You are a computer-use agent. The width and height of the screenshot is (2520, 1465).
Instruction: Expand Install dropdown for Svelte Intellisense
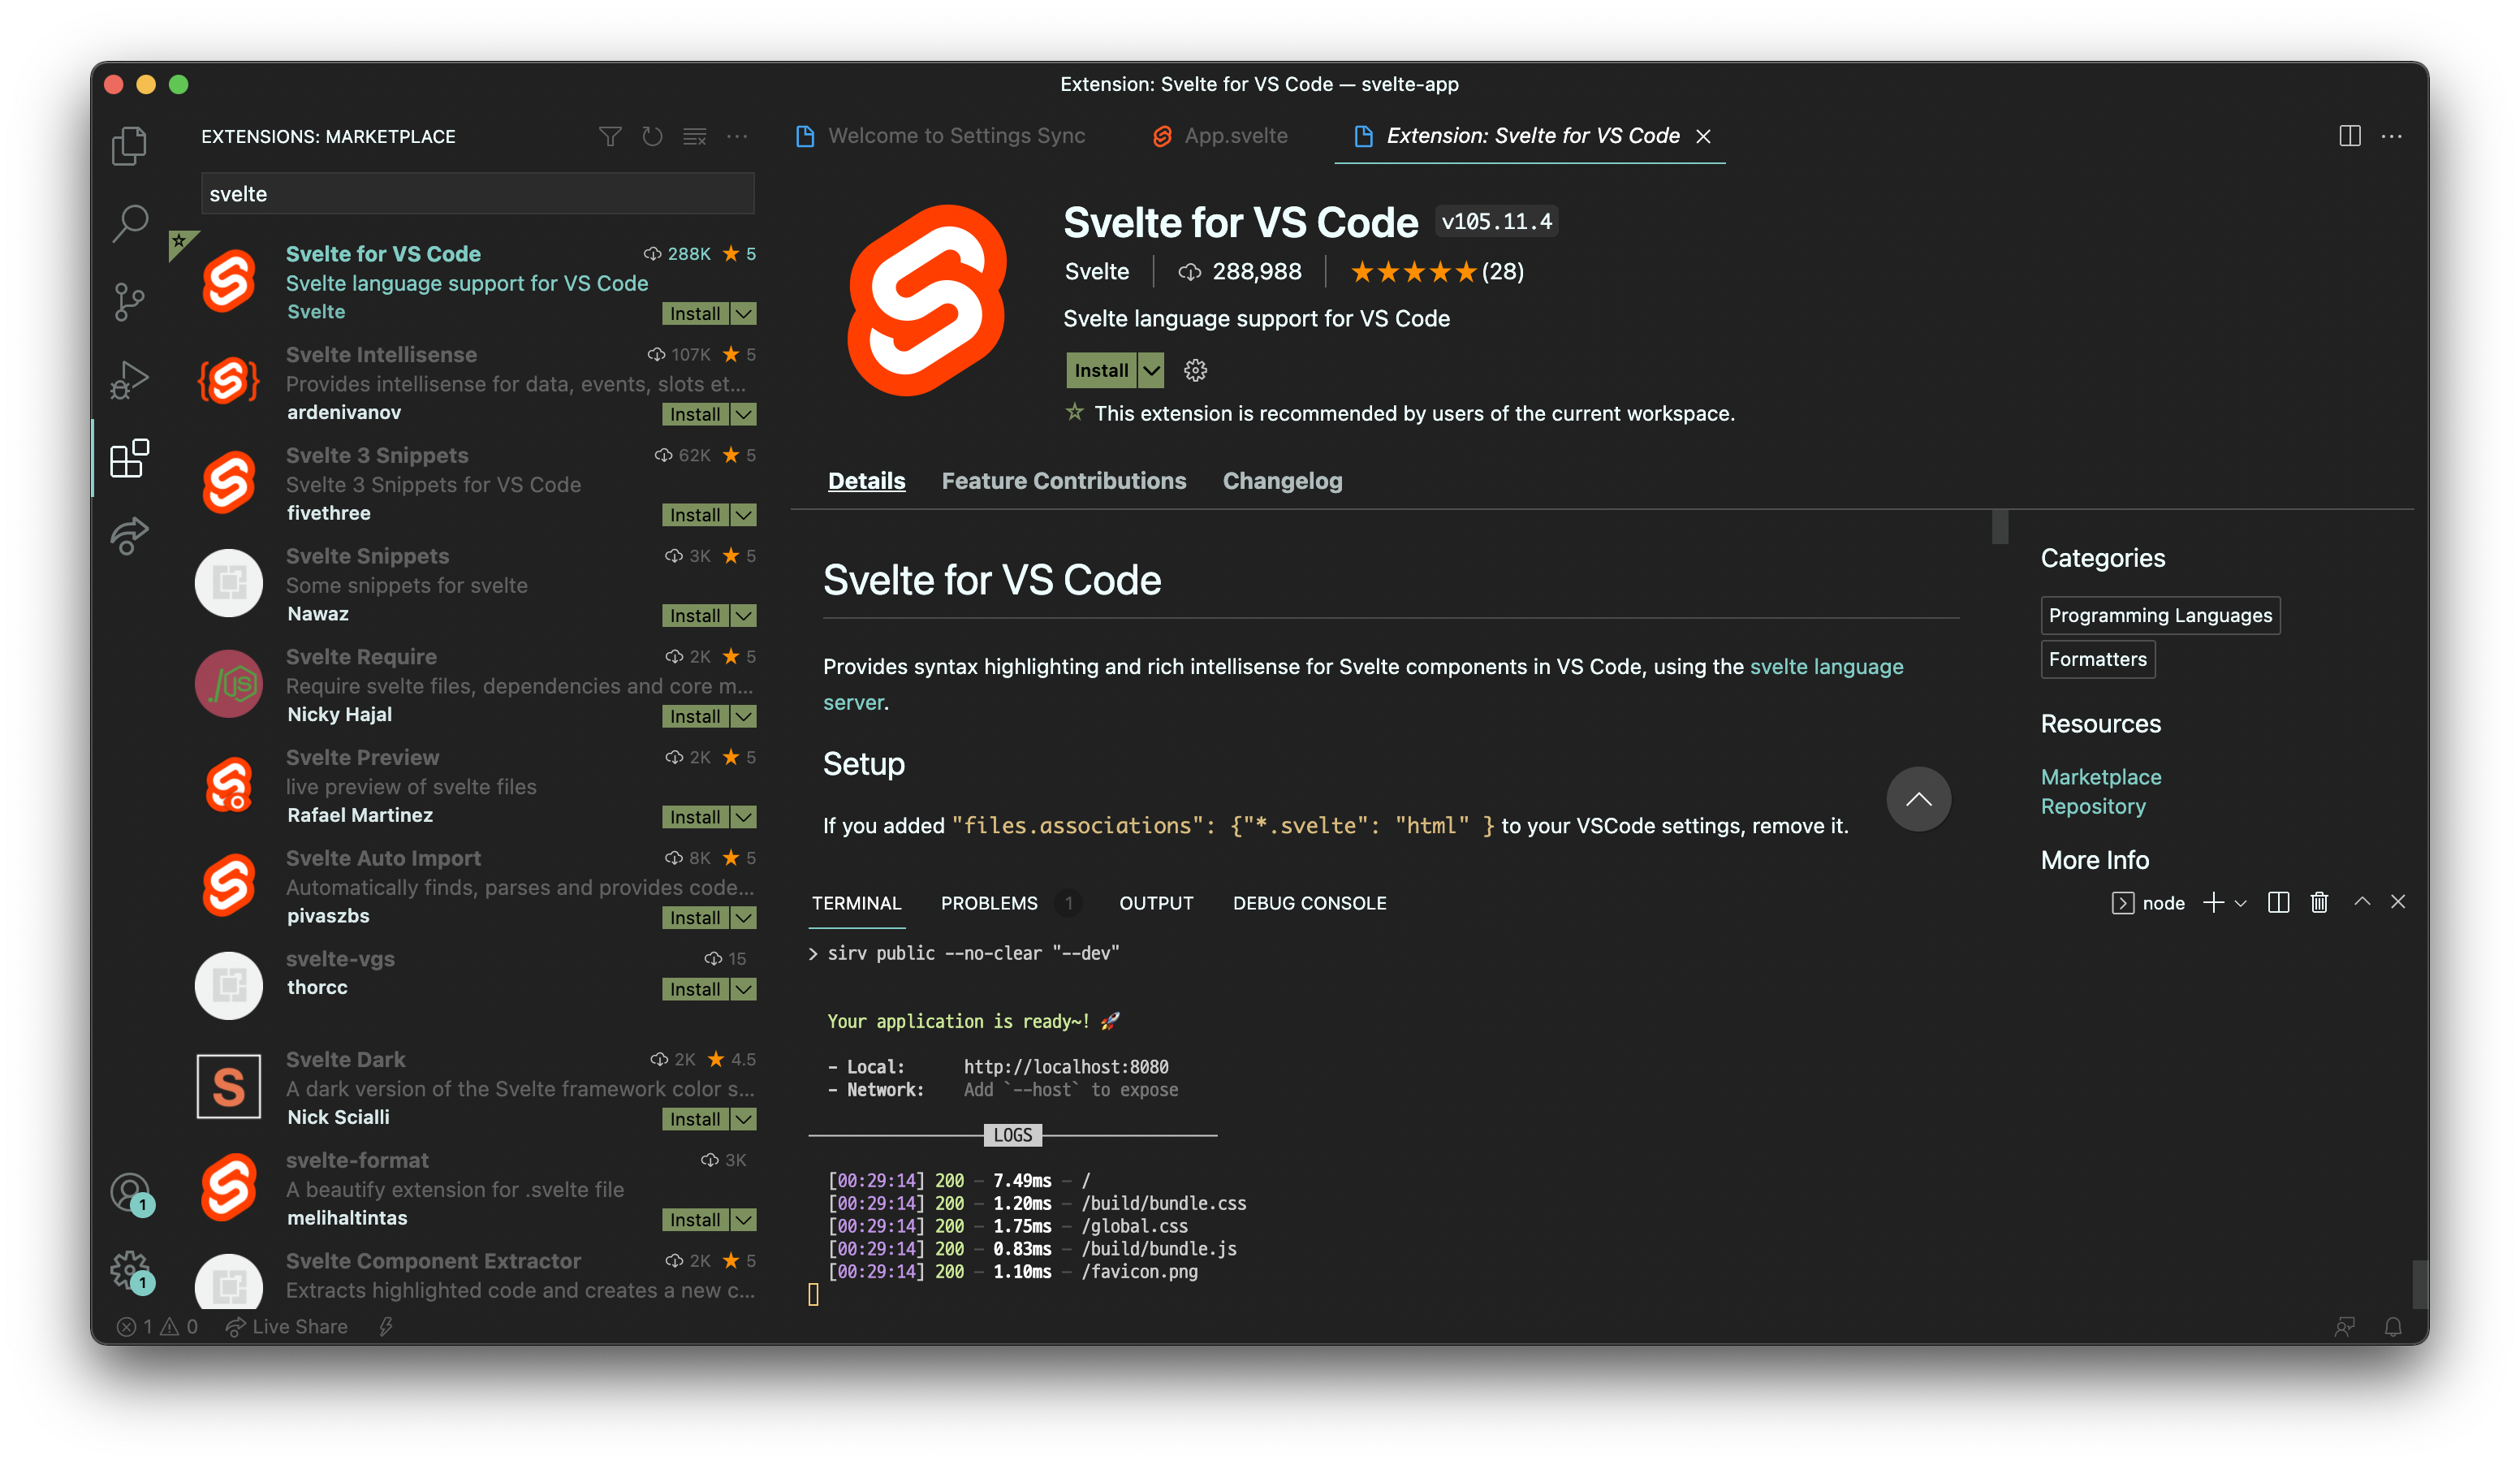(743, 414)
